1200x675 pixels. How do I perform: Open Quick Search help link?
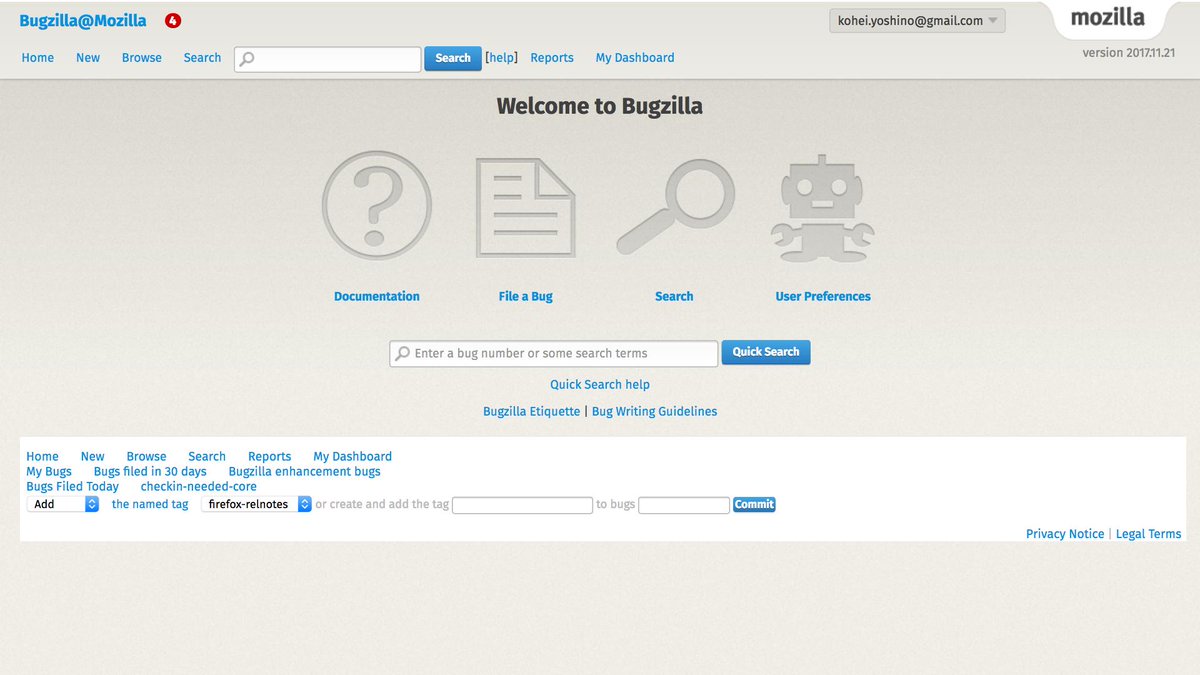click(600, 384)
